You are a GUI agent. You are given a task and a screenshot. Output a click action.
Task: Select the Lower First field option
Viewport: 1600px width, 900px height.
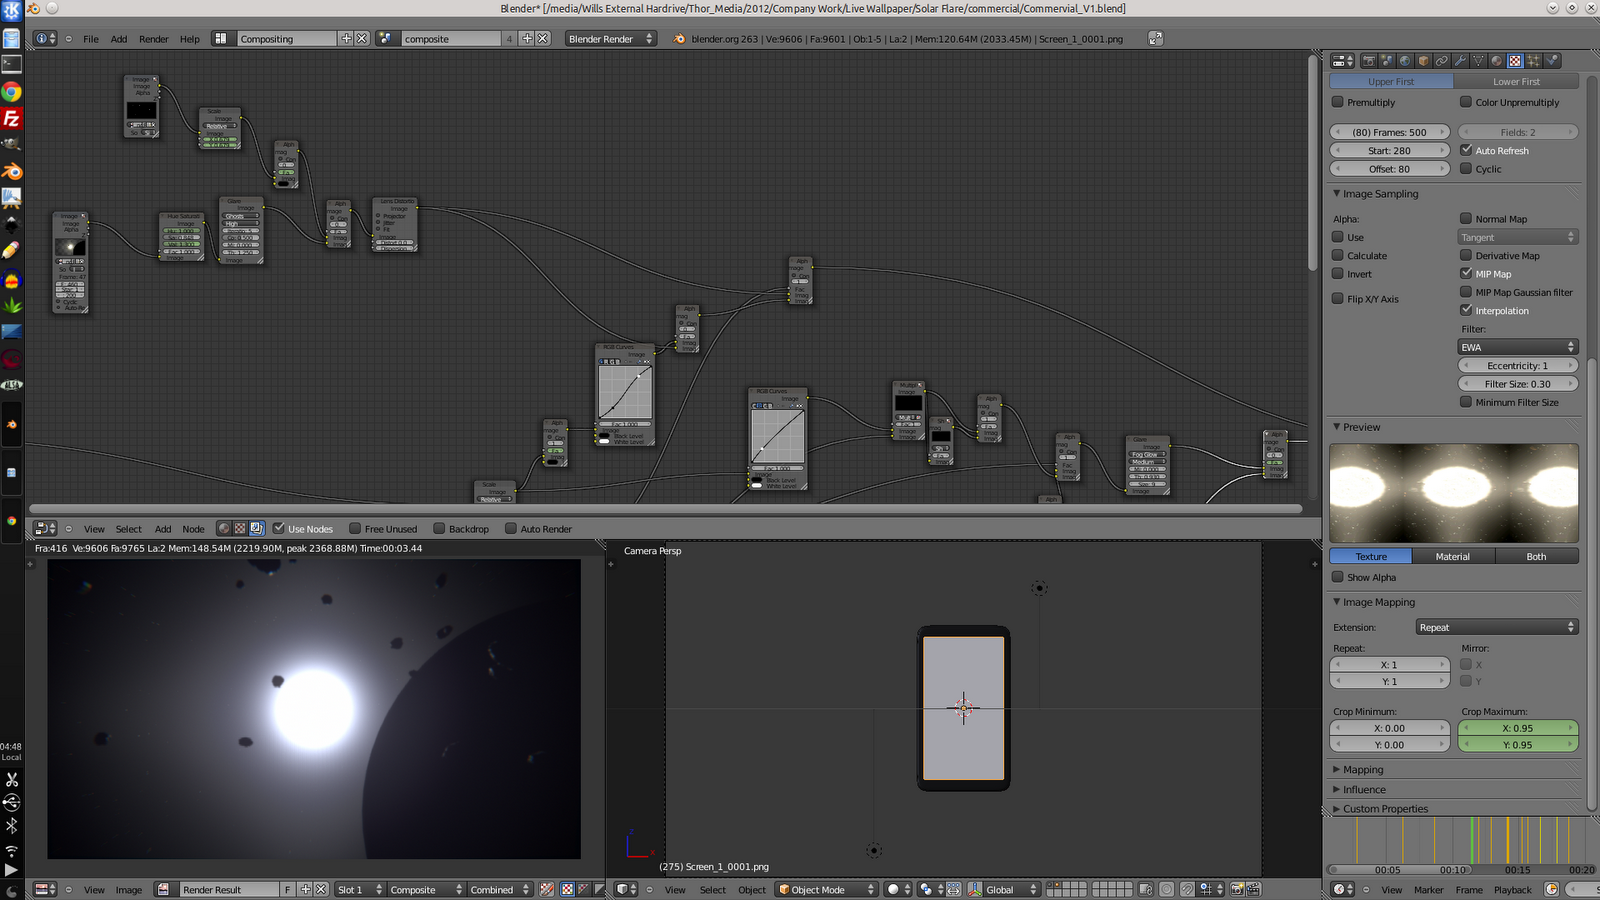point(1516,81)
